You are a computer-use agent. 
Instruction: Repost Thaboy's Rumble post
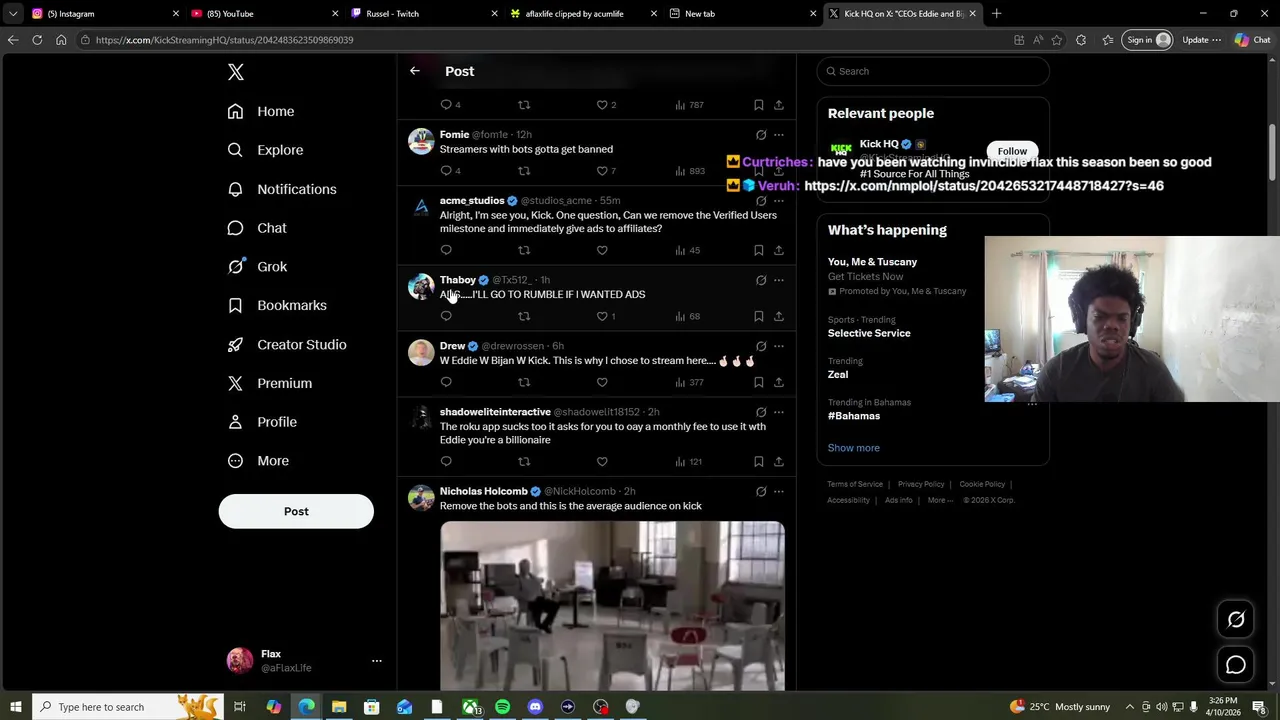[524, 316]
